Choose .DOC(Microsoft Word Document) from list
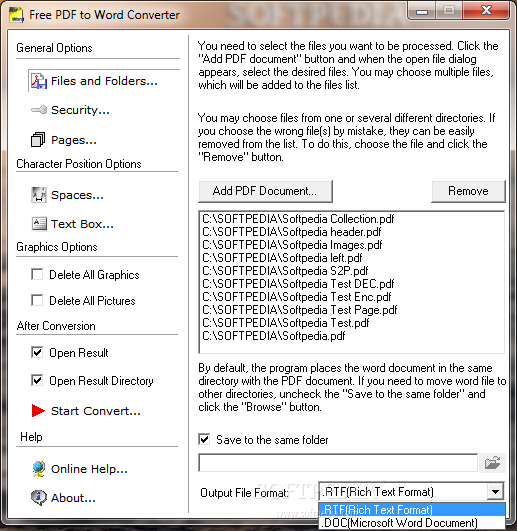517x531 pixels. [412, 523]
